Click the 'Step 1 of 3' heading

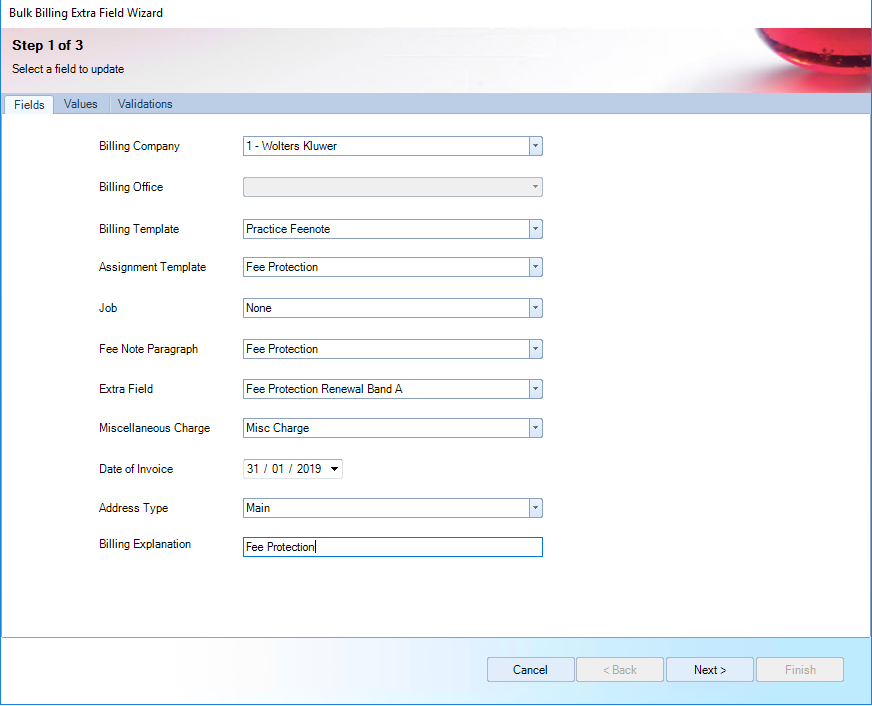click(48, 45)
